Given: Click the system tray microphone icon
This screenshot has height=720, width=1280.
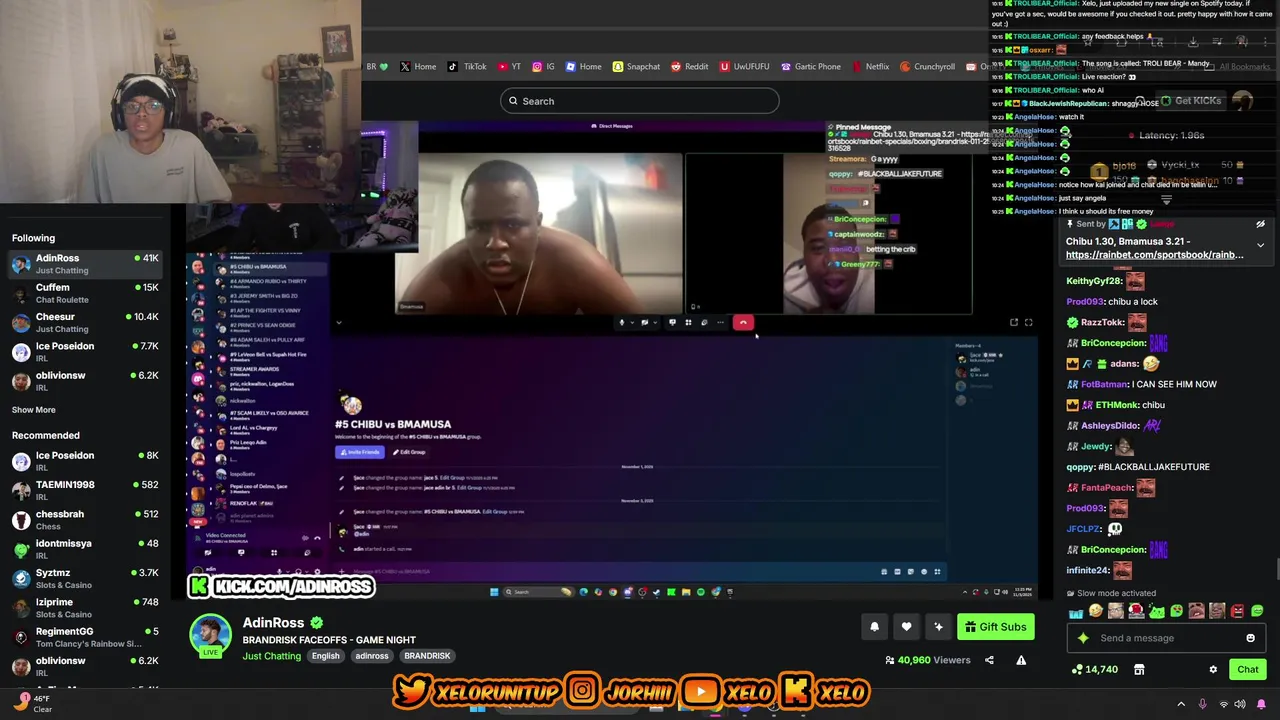Looking at the screenshot, I should pyautogui.click(x=1202, y=704).
